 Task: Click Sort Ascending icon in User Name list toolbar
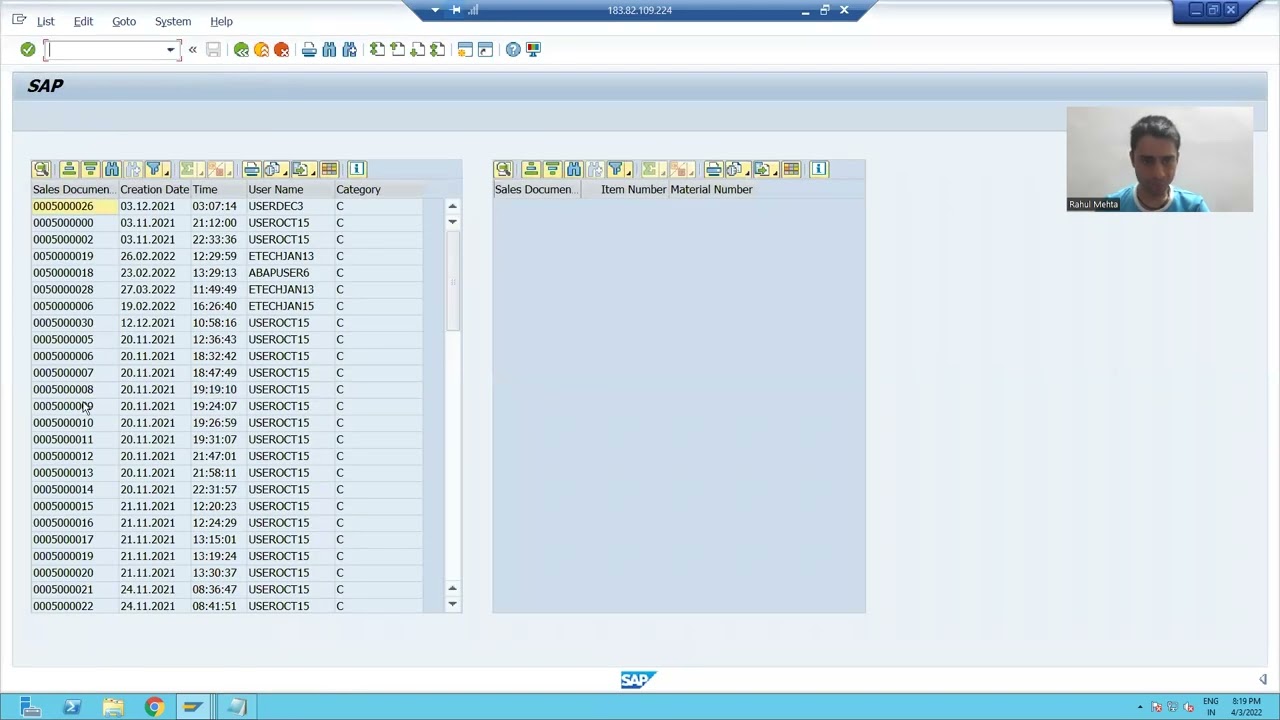[x=69, y=169]
